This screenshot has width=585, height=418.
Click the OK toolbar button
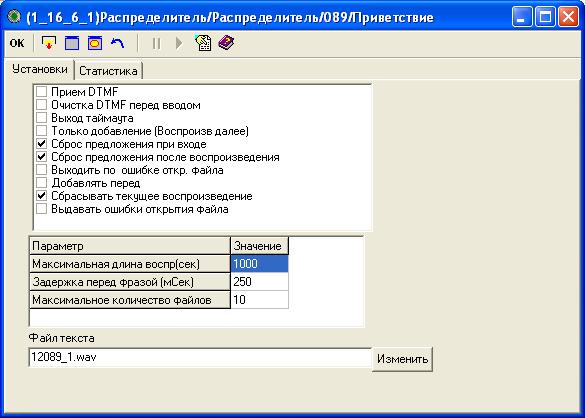pos(17,43)
